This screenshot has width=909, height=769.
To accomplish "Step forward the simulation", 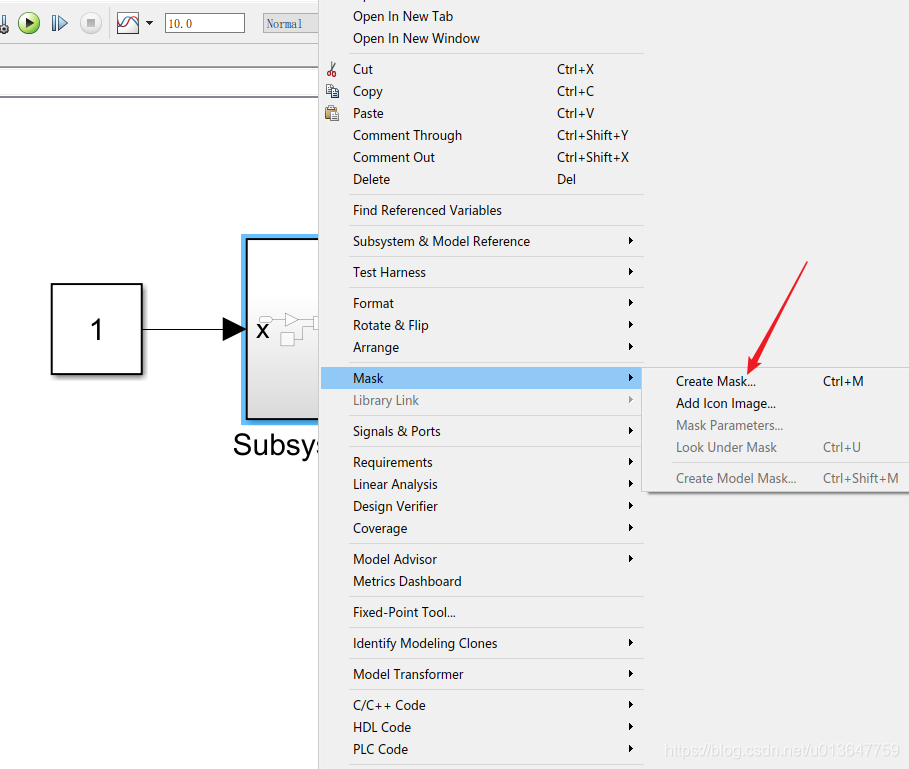I will coord(59,23).
